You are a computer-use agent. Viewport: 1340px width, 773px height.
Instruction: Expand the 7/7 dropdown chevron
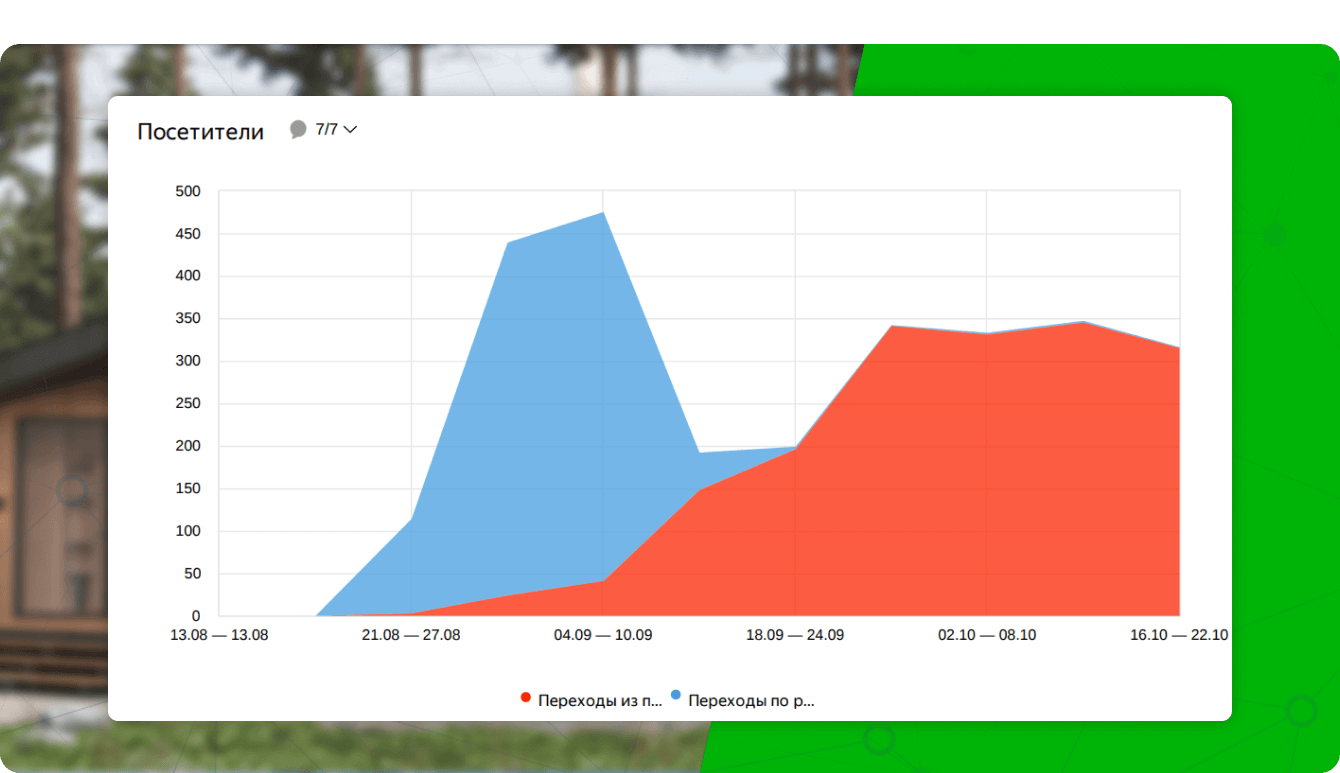pos(350,130)
